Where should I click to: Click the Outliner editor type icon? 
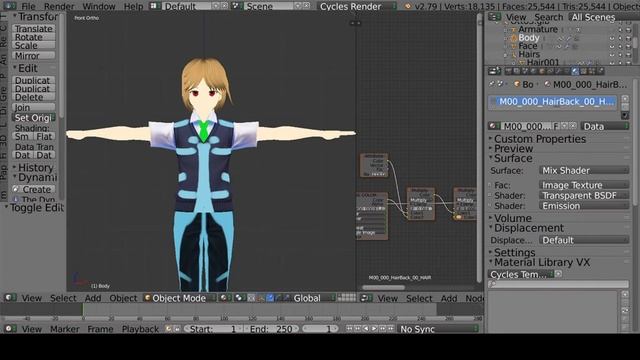pyautogui.click(x=494, y=17)
